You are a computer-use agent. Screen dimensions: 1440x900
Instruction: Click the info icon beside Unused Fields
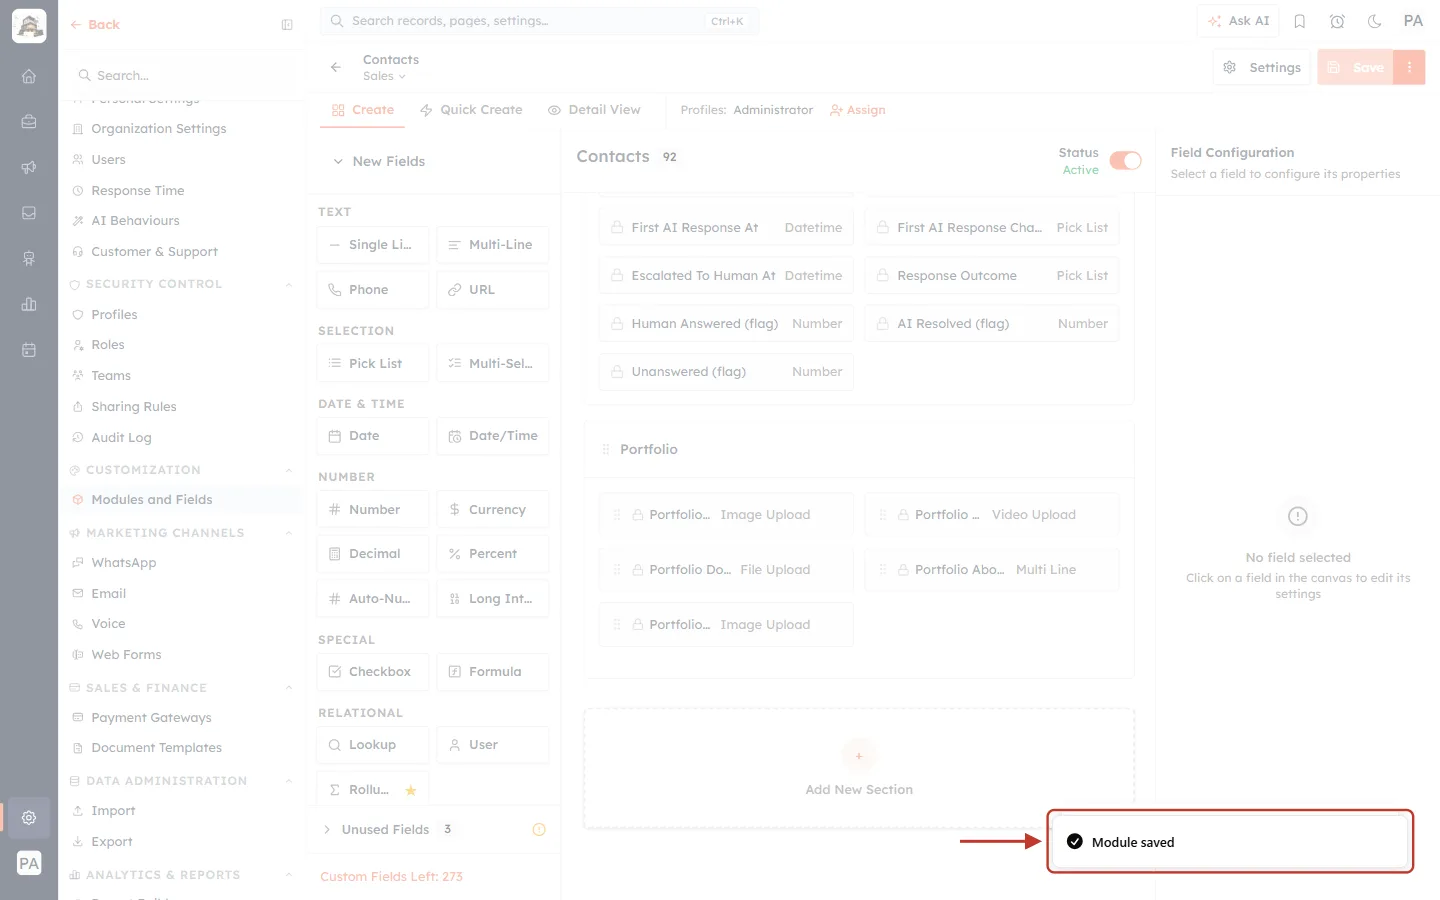(x=539, y=830)
